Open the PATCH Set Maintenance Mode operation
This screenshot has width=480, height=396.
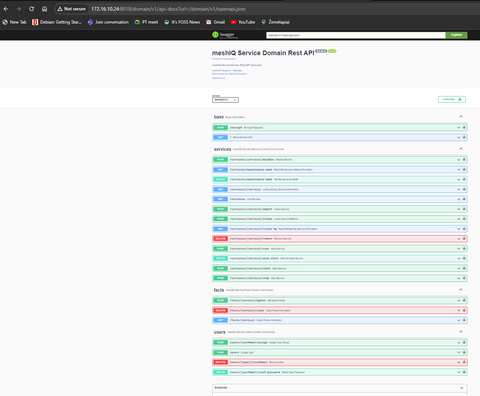340,179
